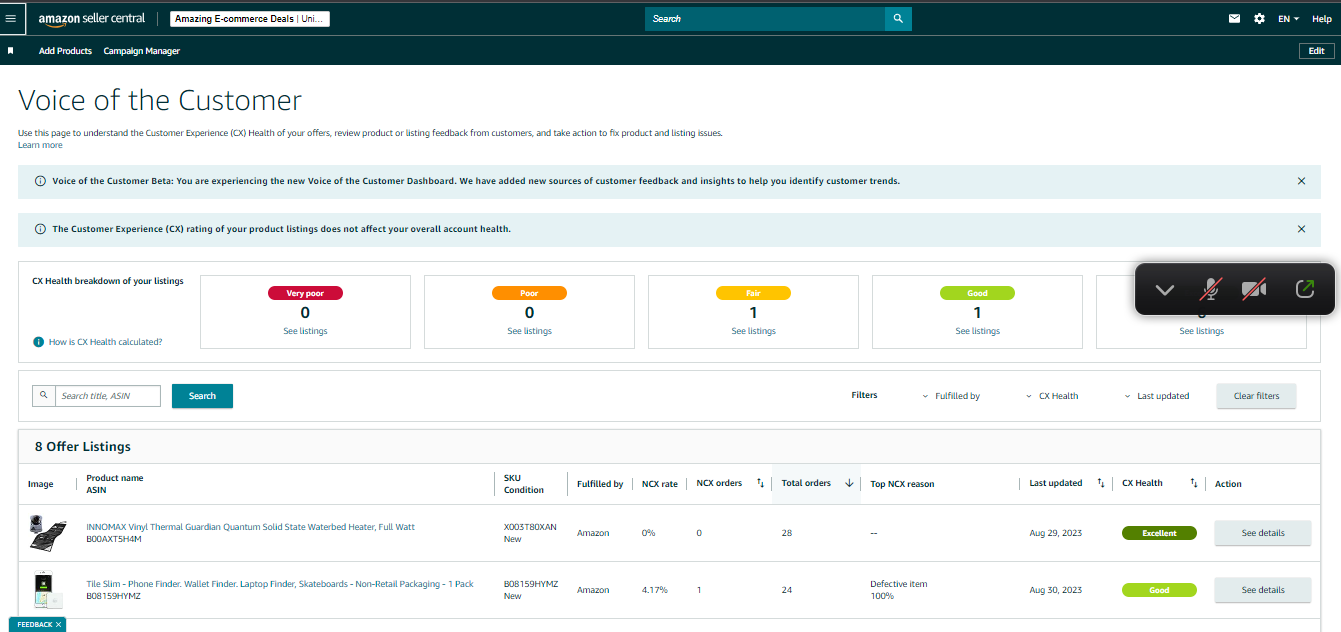Open the EN language dropdown

pyautogui.click(x=1288, y=19)
